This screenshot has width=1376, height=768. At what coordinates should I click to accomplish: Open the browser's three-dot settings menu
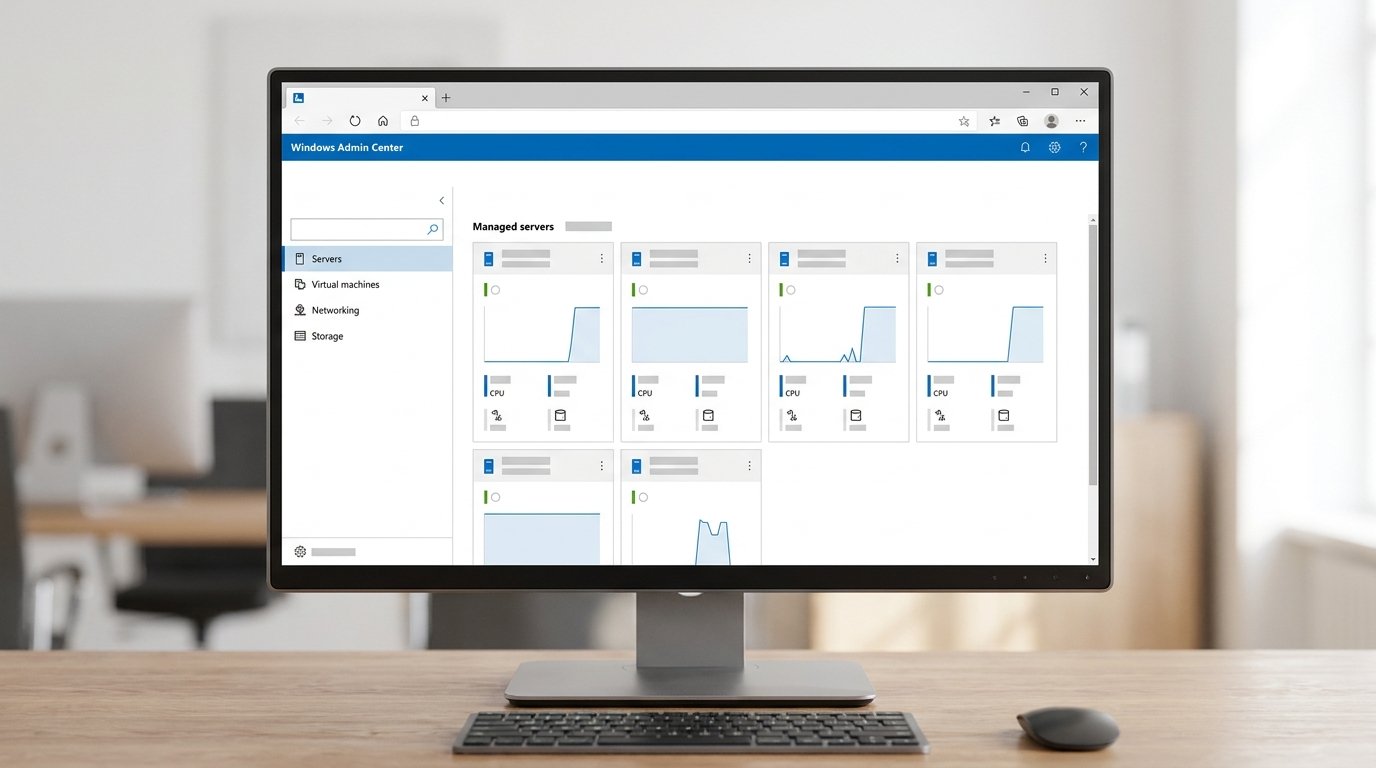click(x=1080, y=121)
